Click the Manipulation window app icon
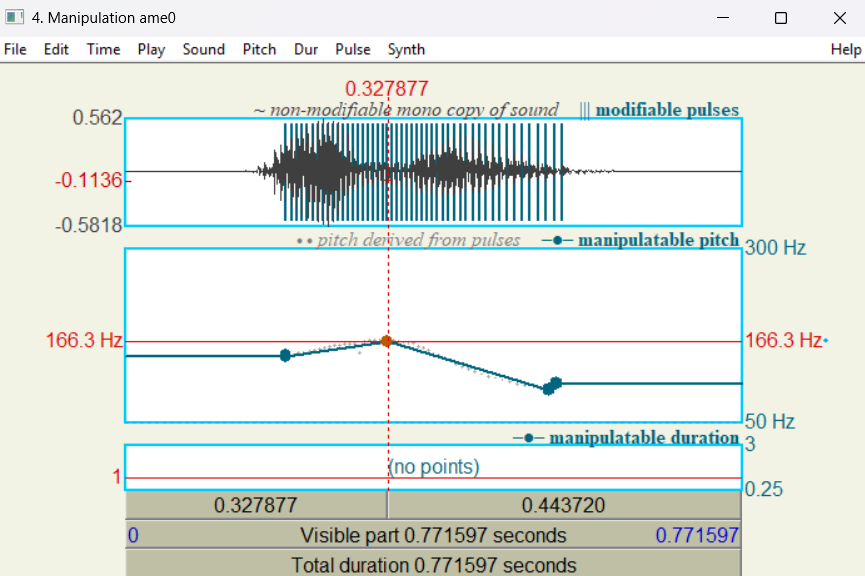Screen dimensions: 865x576 [x=14, y=18]
